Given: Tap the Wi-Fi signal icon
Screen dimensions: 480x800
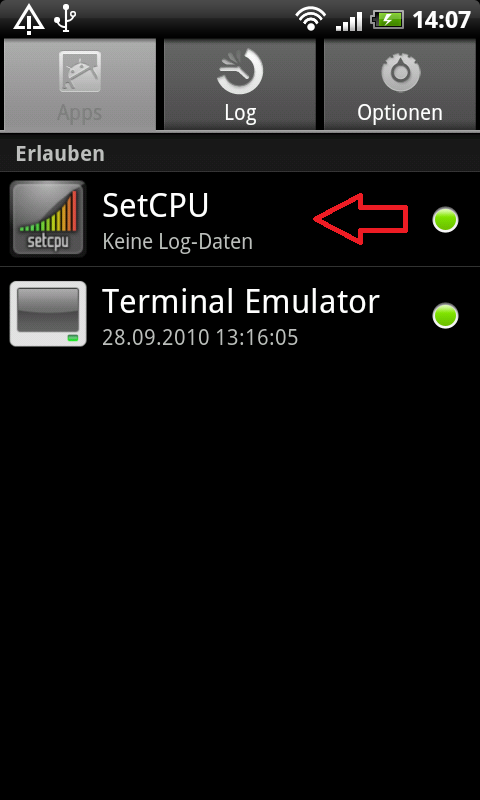Looking at the screenshot, I should click(x=310, y=20).
